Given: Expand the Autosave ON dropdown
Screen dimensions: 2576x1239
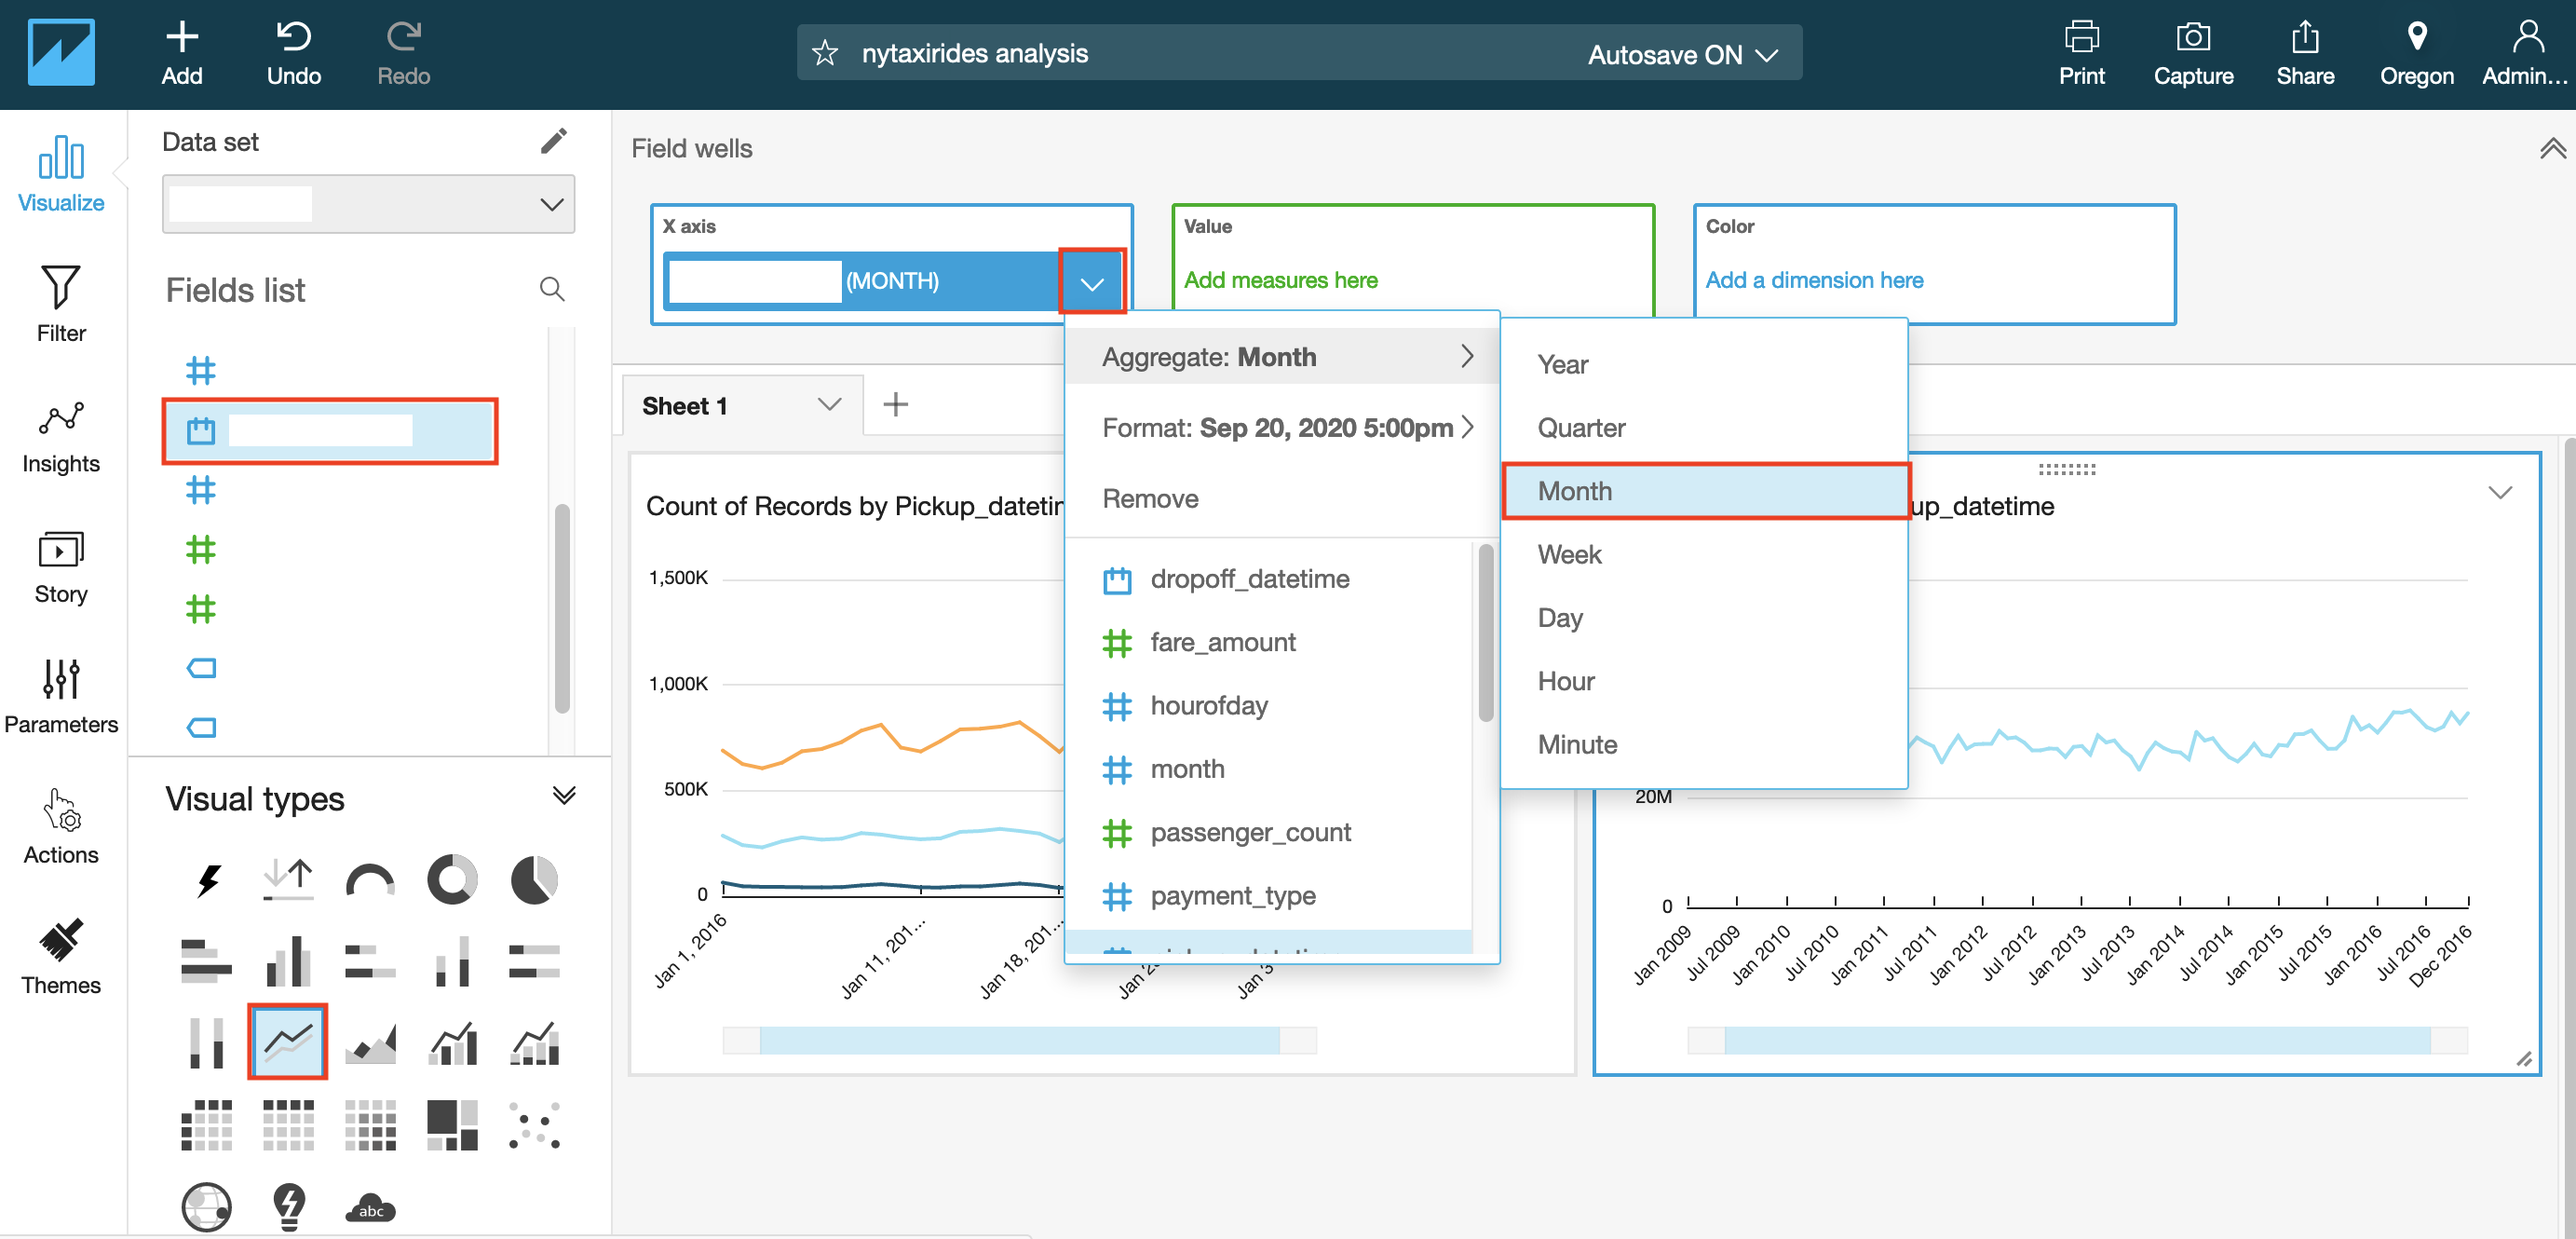Looking at the screenshot, I should [1683, 54].
